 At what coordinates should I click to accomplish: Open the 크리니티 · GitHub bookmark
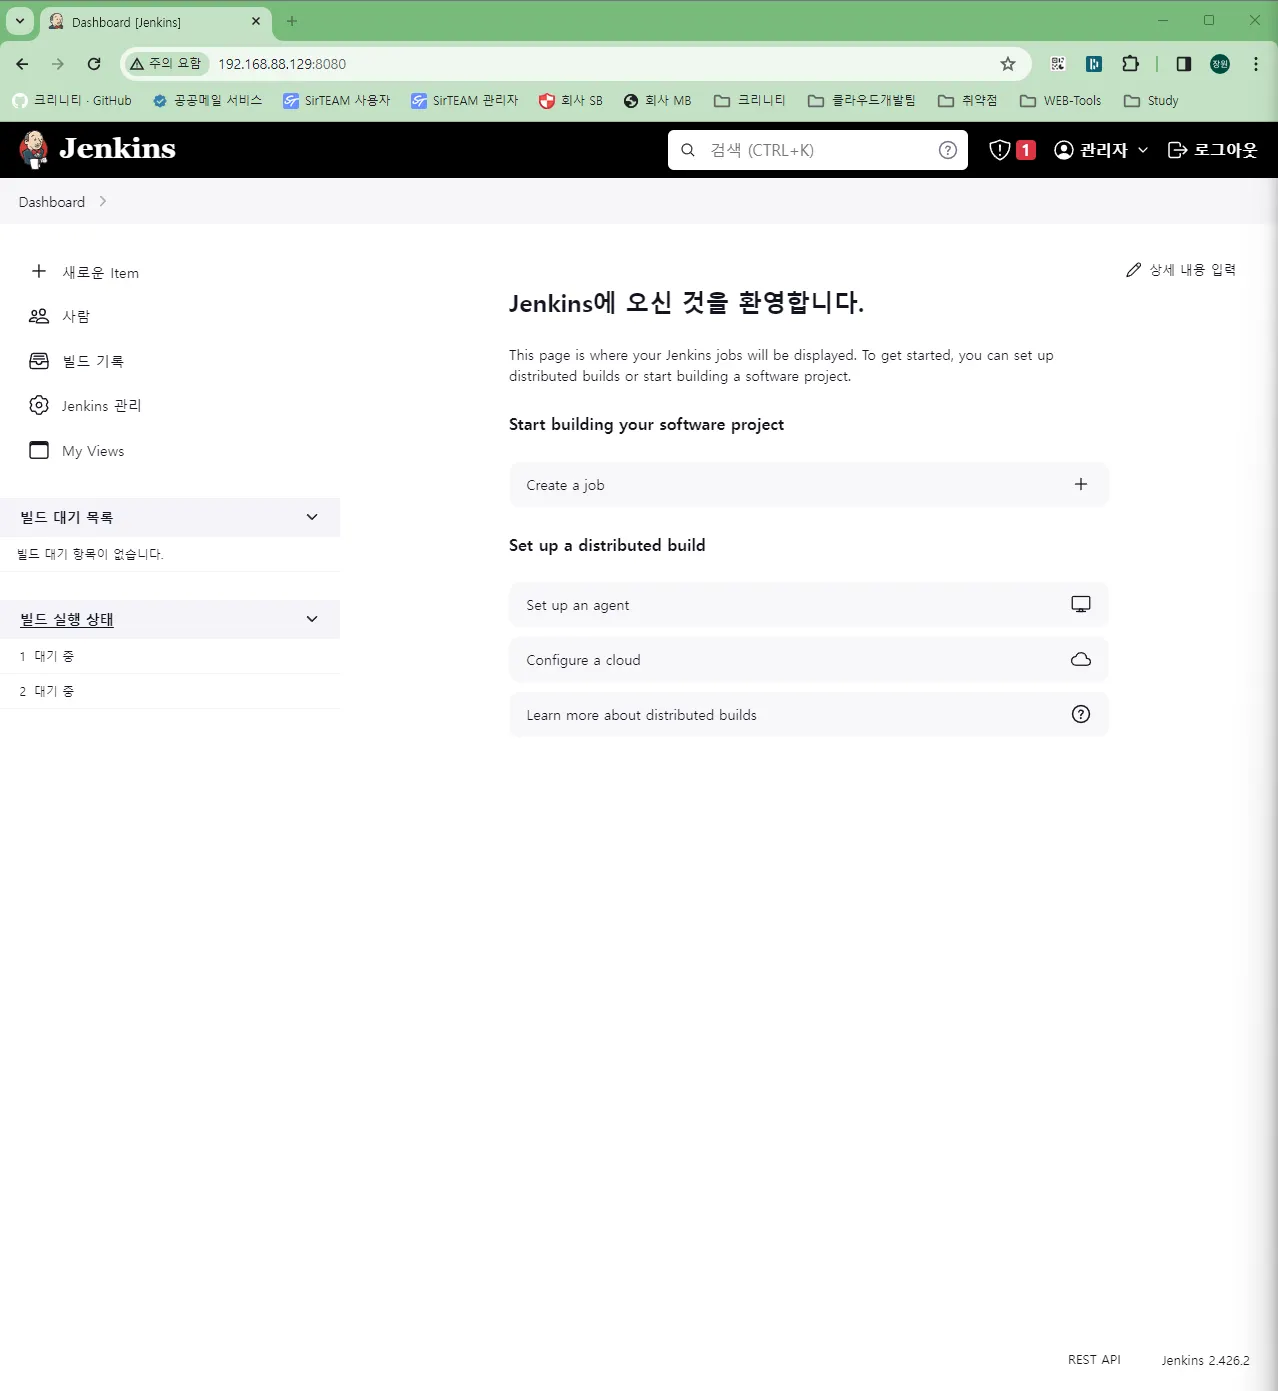(x=72, y=101)
